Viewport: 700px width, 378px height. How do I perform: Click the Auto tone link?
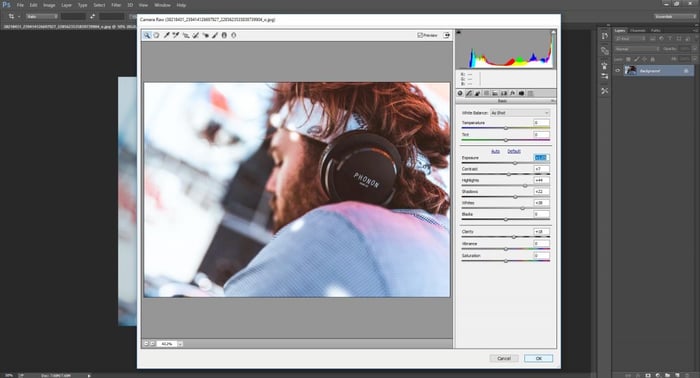pyautogui.click(x=495, y=151)
